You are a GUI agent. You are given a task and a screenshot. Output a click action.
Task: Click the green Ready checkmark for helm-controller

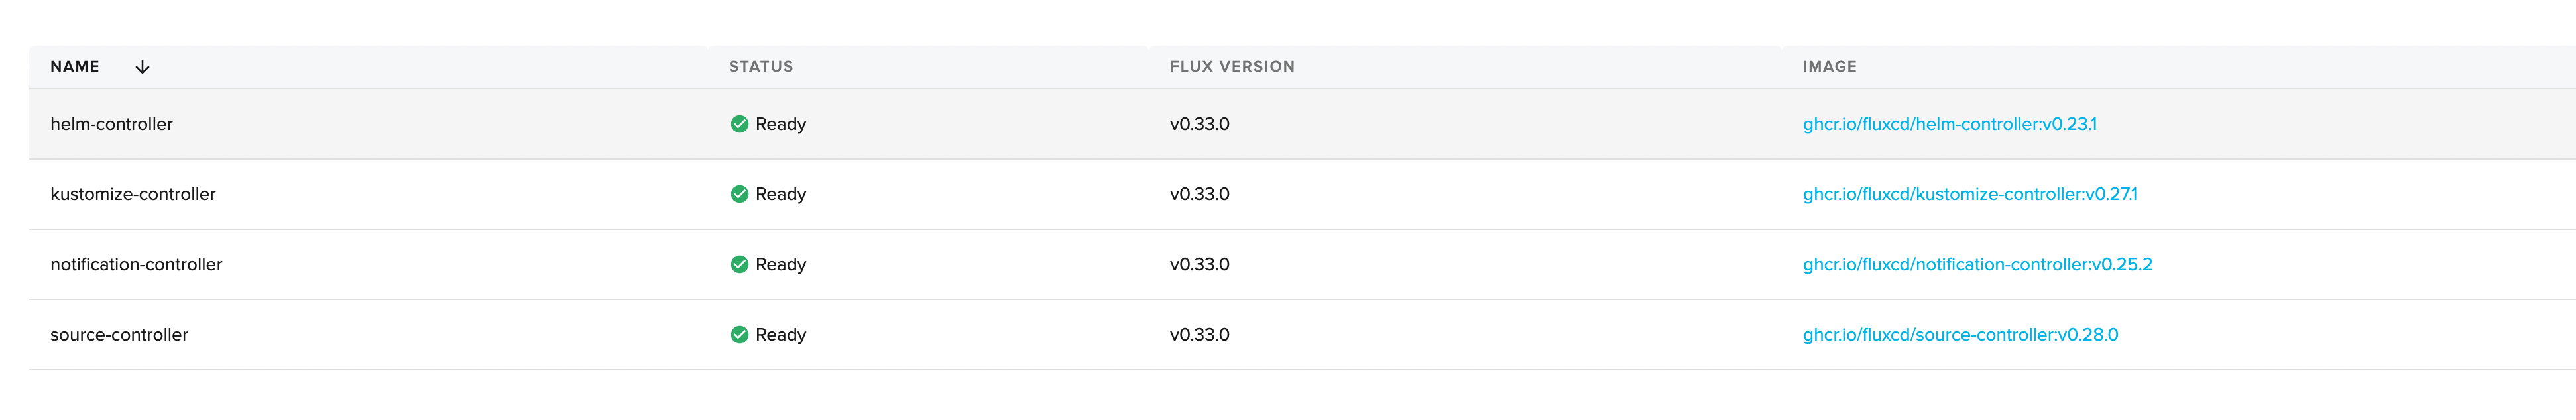coord(739,124)
